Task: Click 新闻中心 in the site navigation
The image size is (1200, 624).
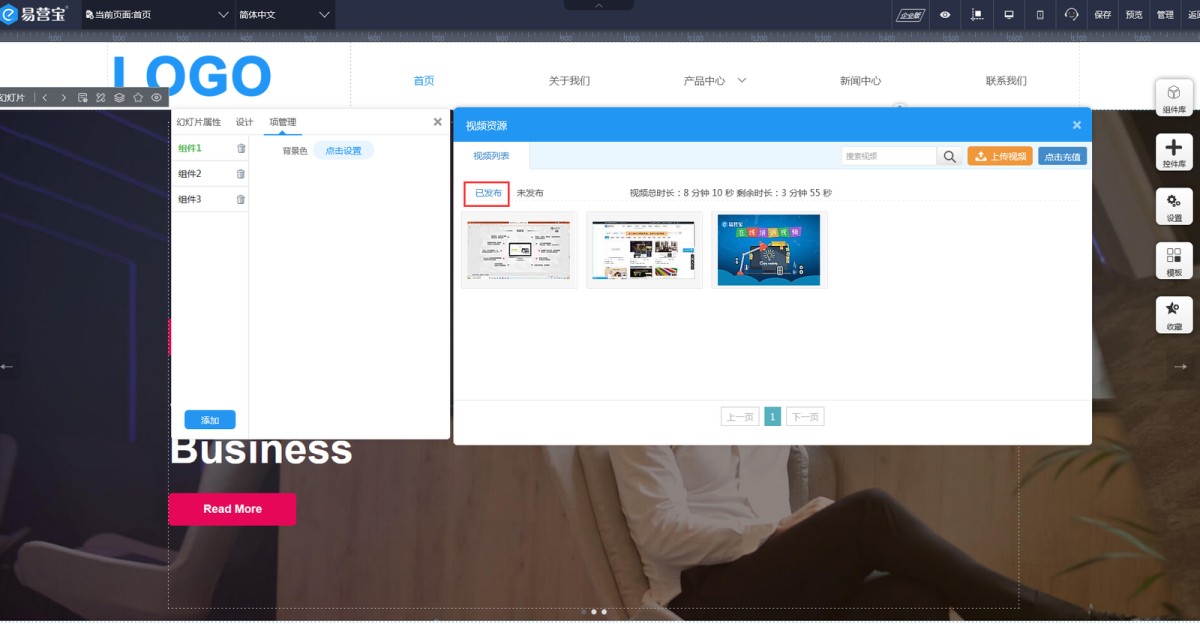Action: [860, 81]
